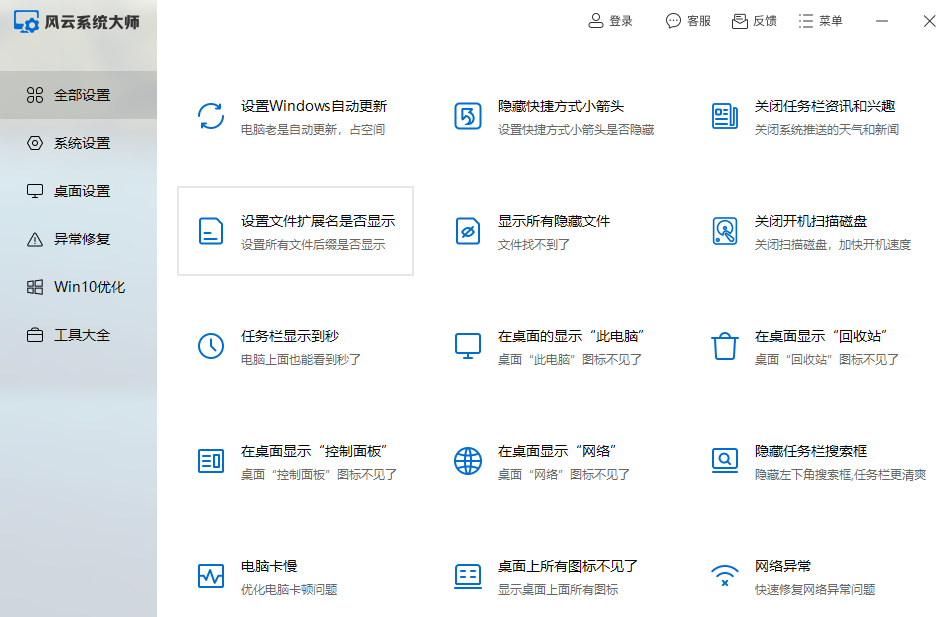The height and width of the screenshot is (617, 938).
Task: Click description 电脑上面也能看到秒了
Action: click(x=301, y=359)
